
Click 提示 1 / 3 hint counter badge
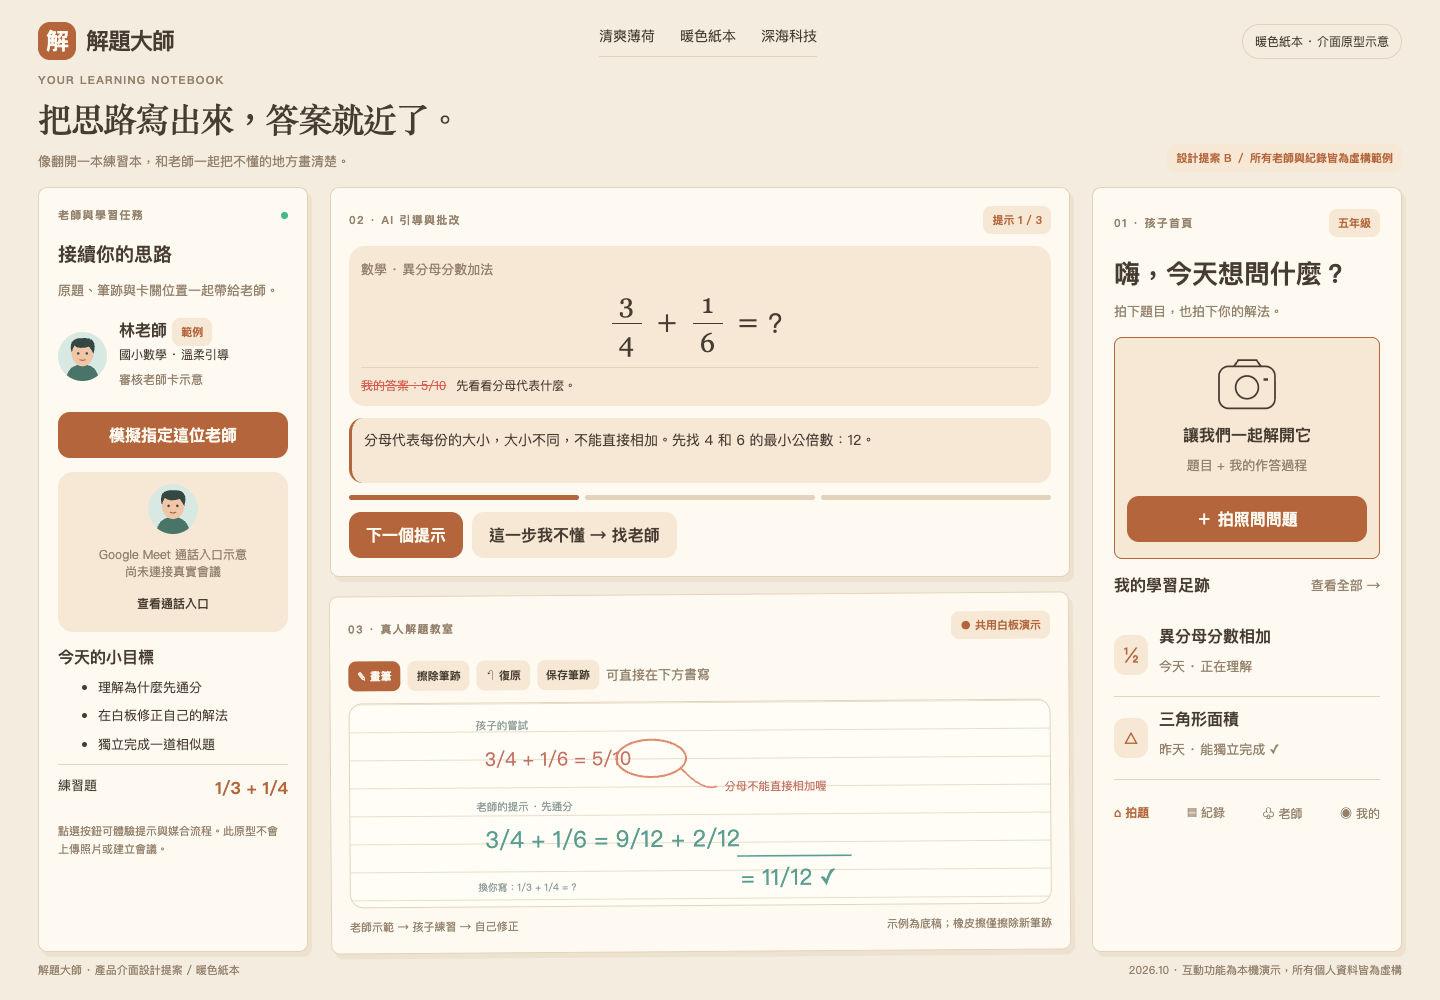(x=1017, y=220)
